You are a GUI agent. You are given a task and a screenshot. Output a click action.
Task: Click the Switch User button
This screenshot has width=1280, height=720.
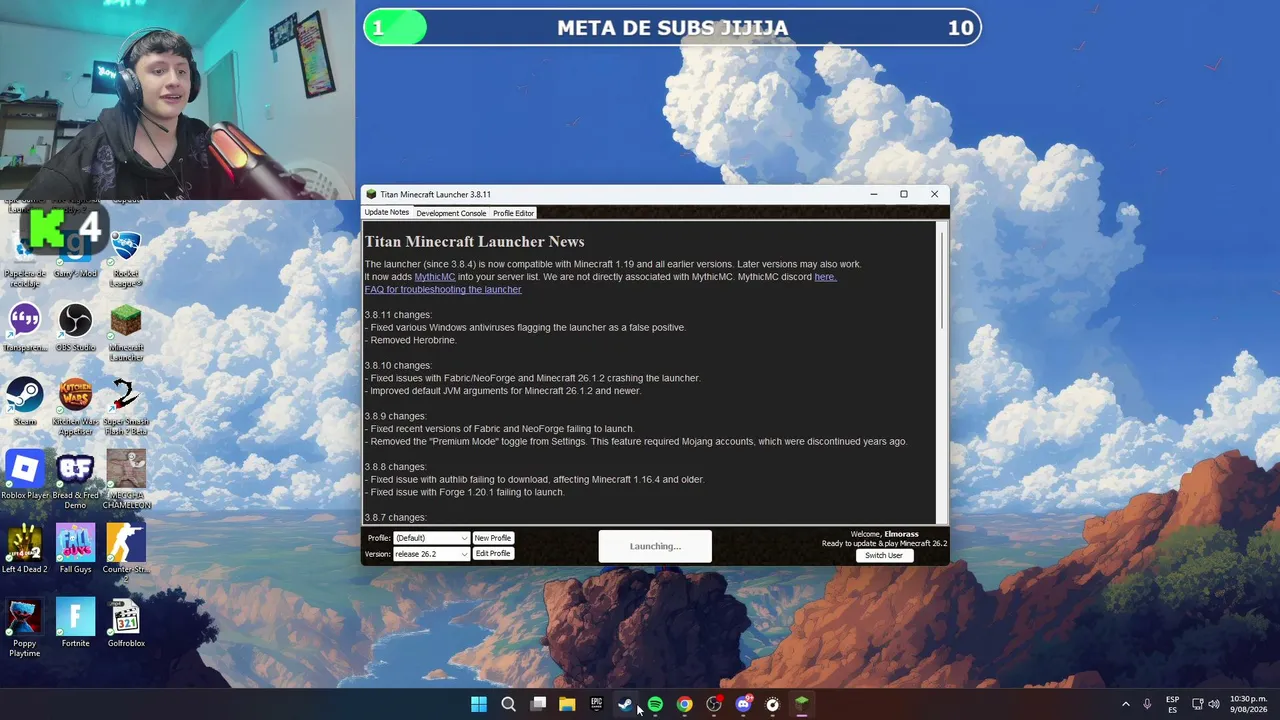884,555
